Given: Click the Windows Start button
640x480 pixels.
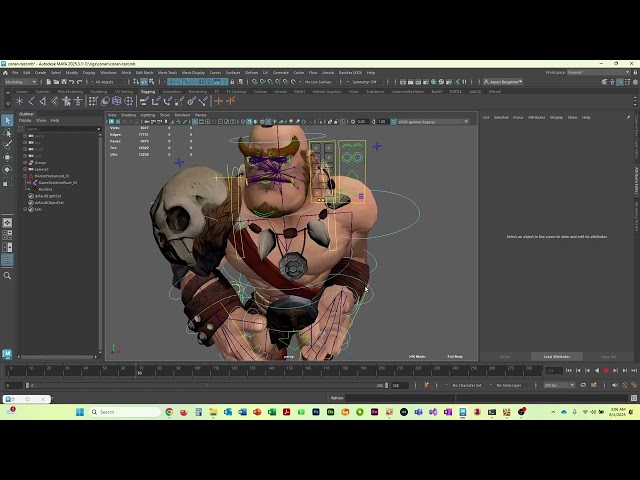Looking at the screenshot, I should (x=80, y=412).
